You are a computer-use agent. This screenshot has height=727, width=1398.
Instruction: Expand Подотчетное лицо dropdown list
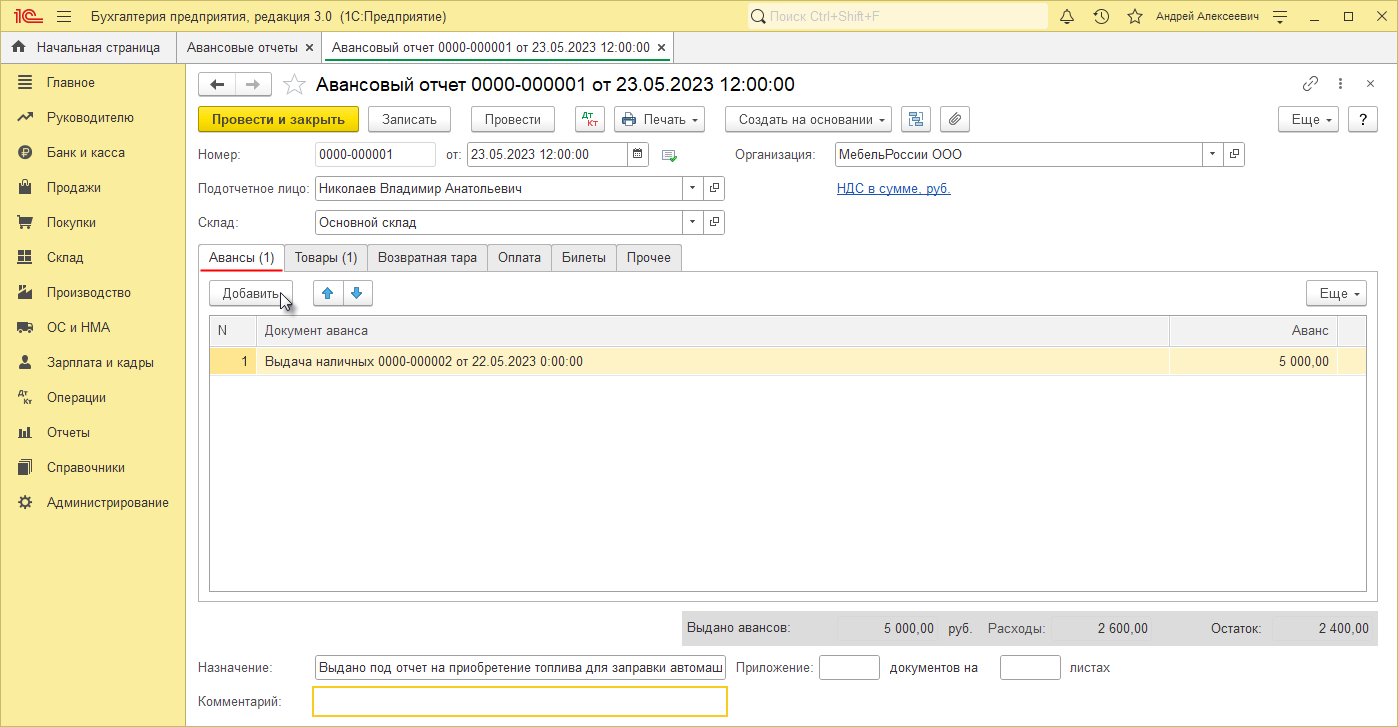692,188
